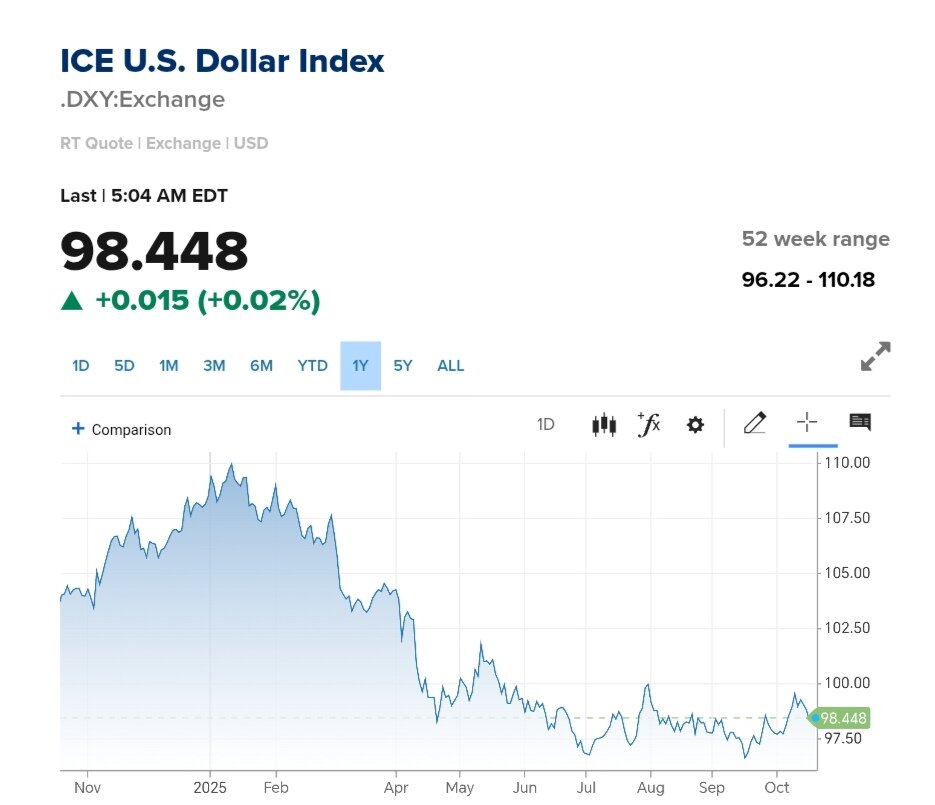The height and width of the screenshot is (805, 935).
Task: Click the highlighted 1Y range tab
Action: 360,366
